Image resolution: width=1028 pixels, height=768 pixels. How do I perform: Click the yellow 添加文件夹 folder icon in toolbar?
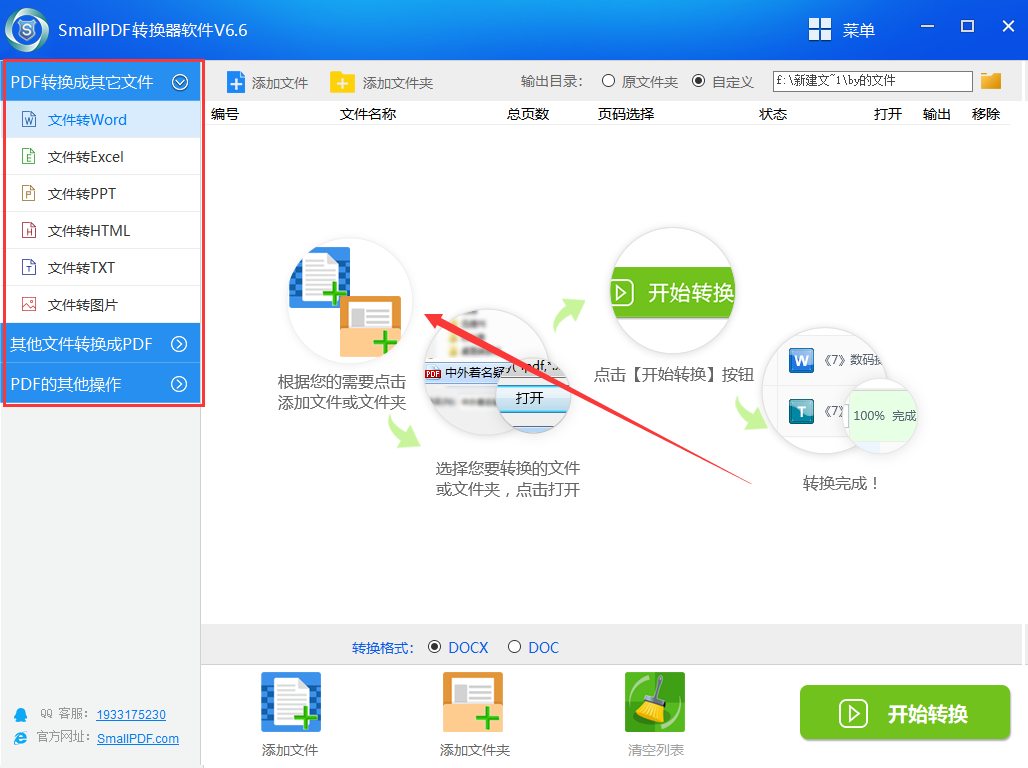[x=342, y=82]
